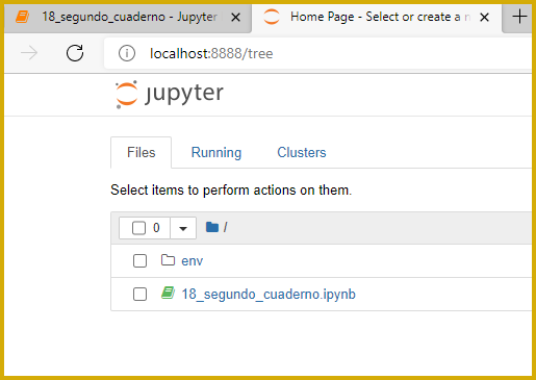Click the localhost:8888/tree address bar
The height and width of the screenshot is (380, 536).
coord(318,53)
